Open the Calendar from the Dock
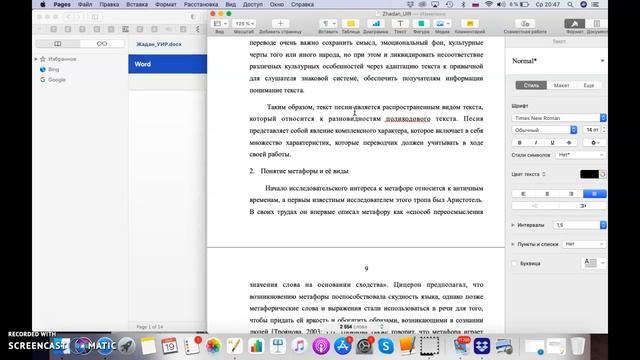Image resolution: width=640 pixels, height=360 pixels. tap(170, 346)
